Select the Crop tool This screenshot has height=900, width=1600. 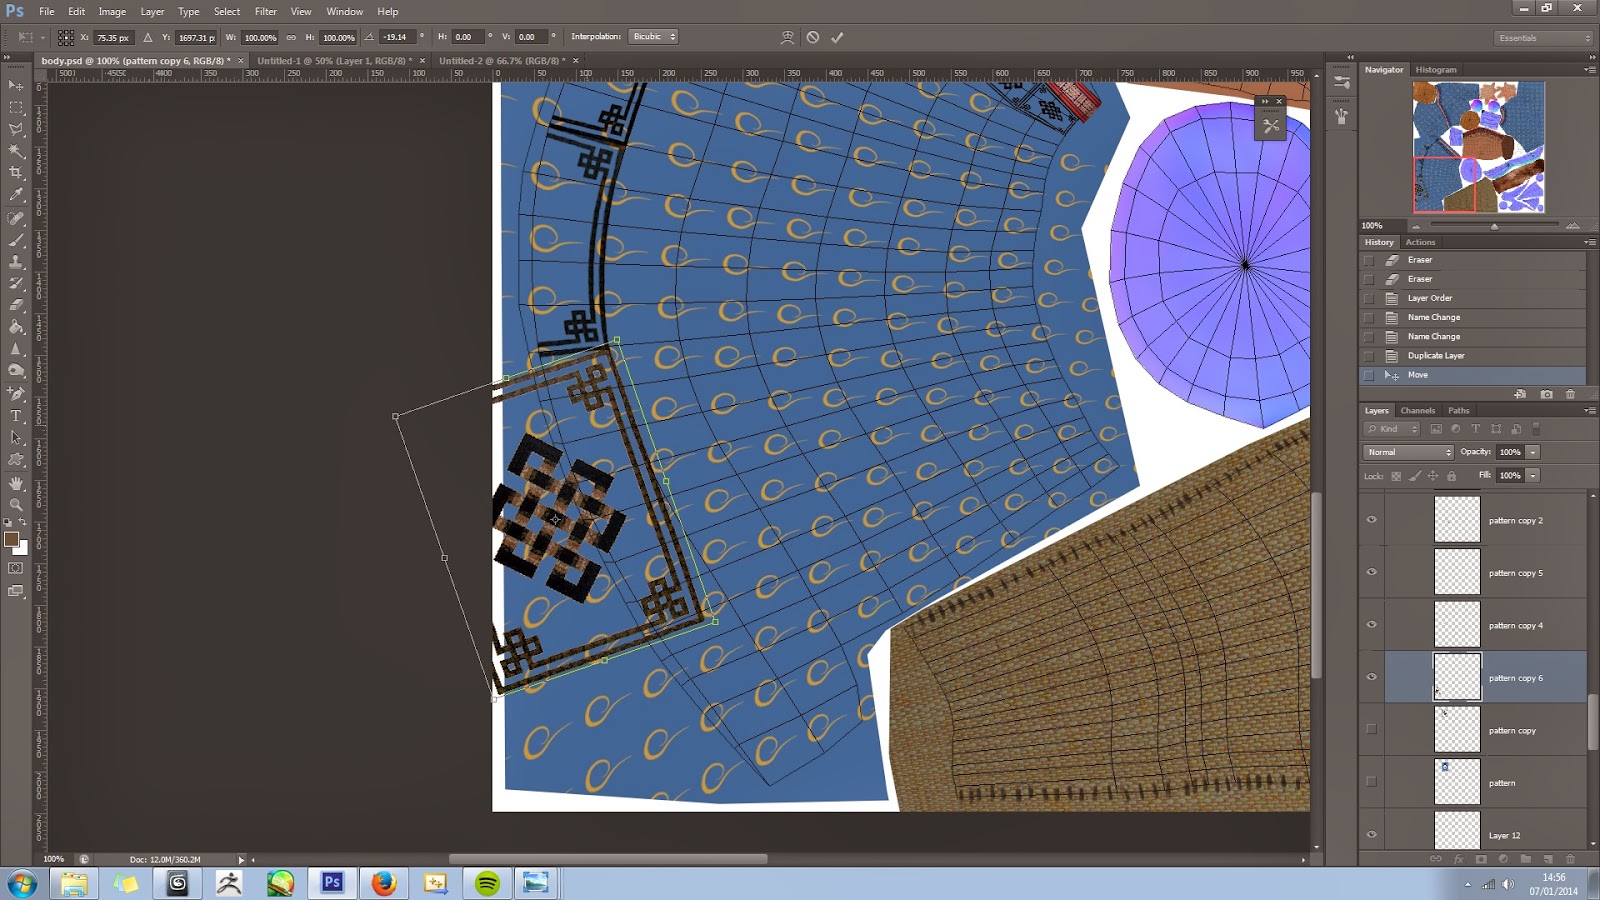pos(16,173)
